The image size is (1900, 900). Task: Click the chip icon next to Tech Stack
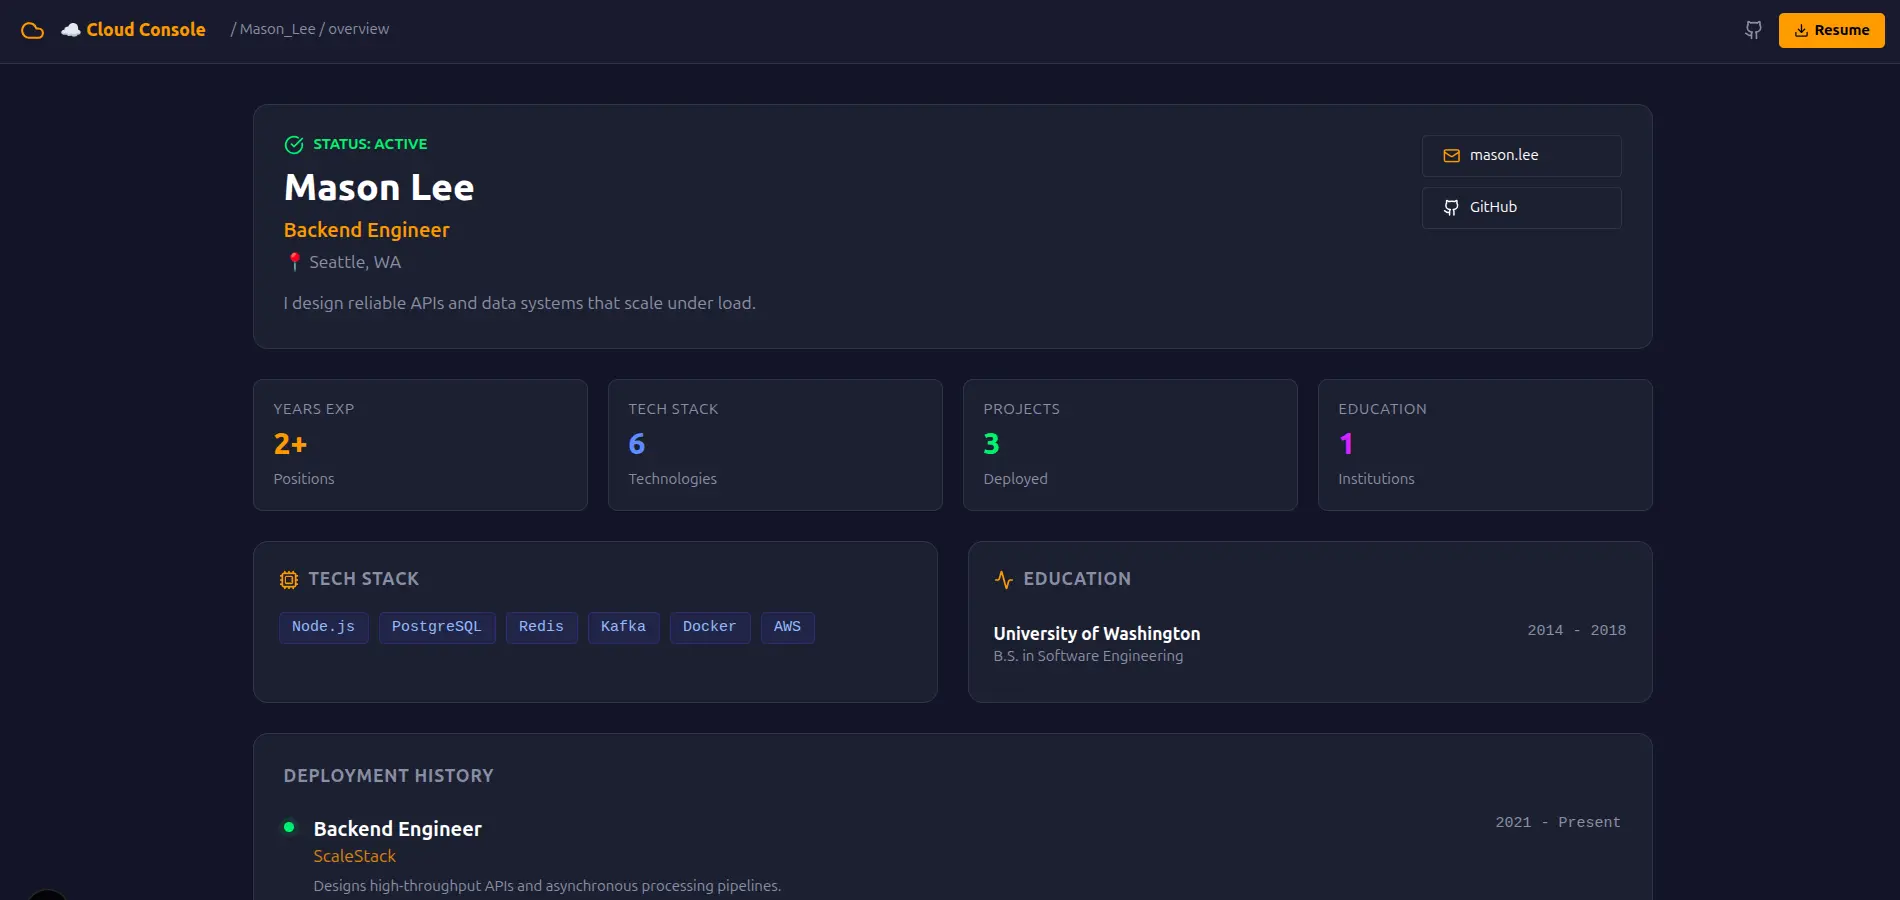point(289,580)
